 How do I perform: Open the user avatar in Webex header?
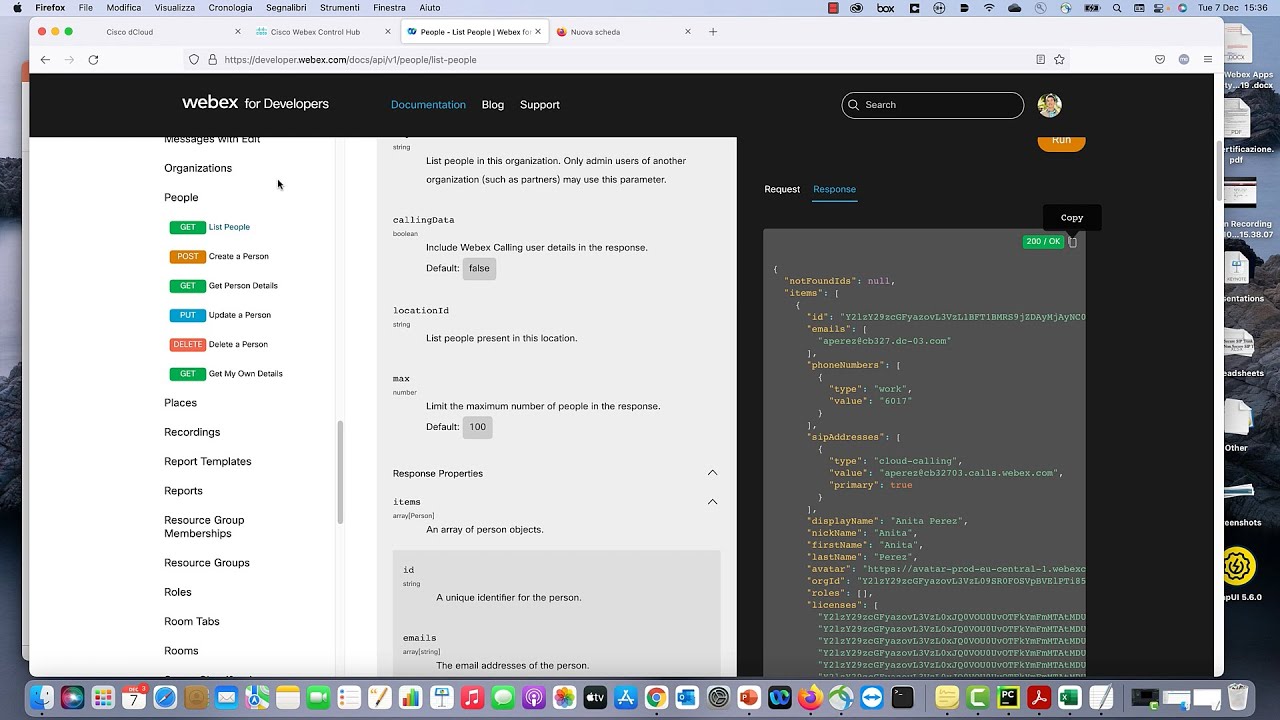point(1049,105)
